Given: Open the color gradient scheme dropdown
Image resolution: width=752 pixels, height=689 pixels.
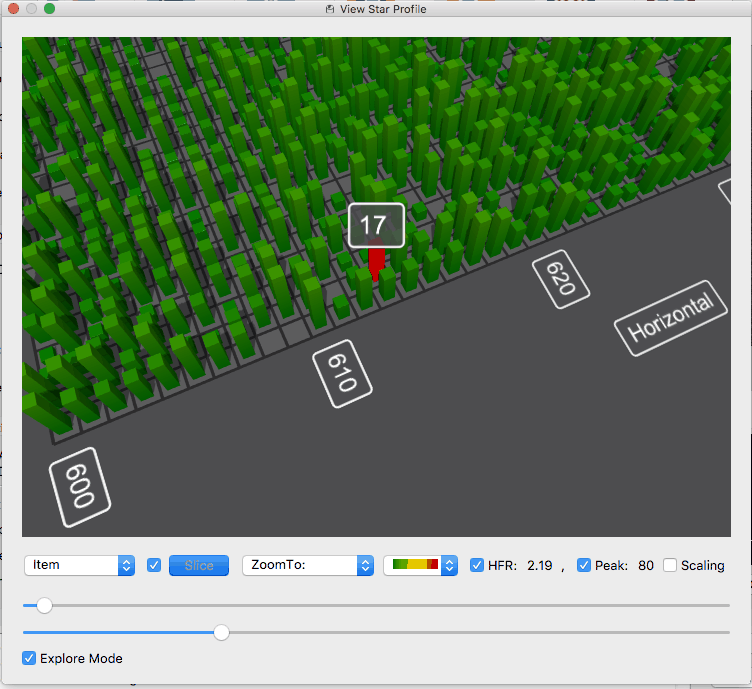Looking at the screenshot, I should pyautogui.click(x=420, y=565).
